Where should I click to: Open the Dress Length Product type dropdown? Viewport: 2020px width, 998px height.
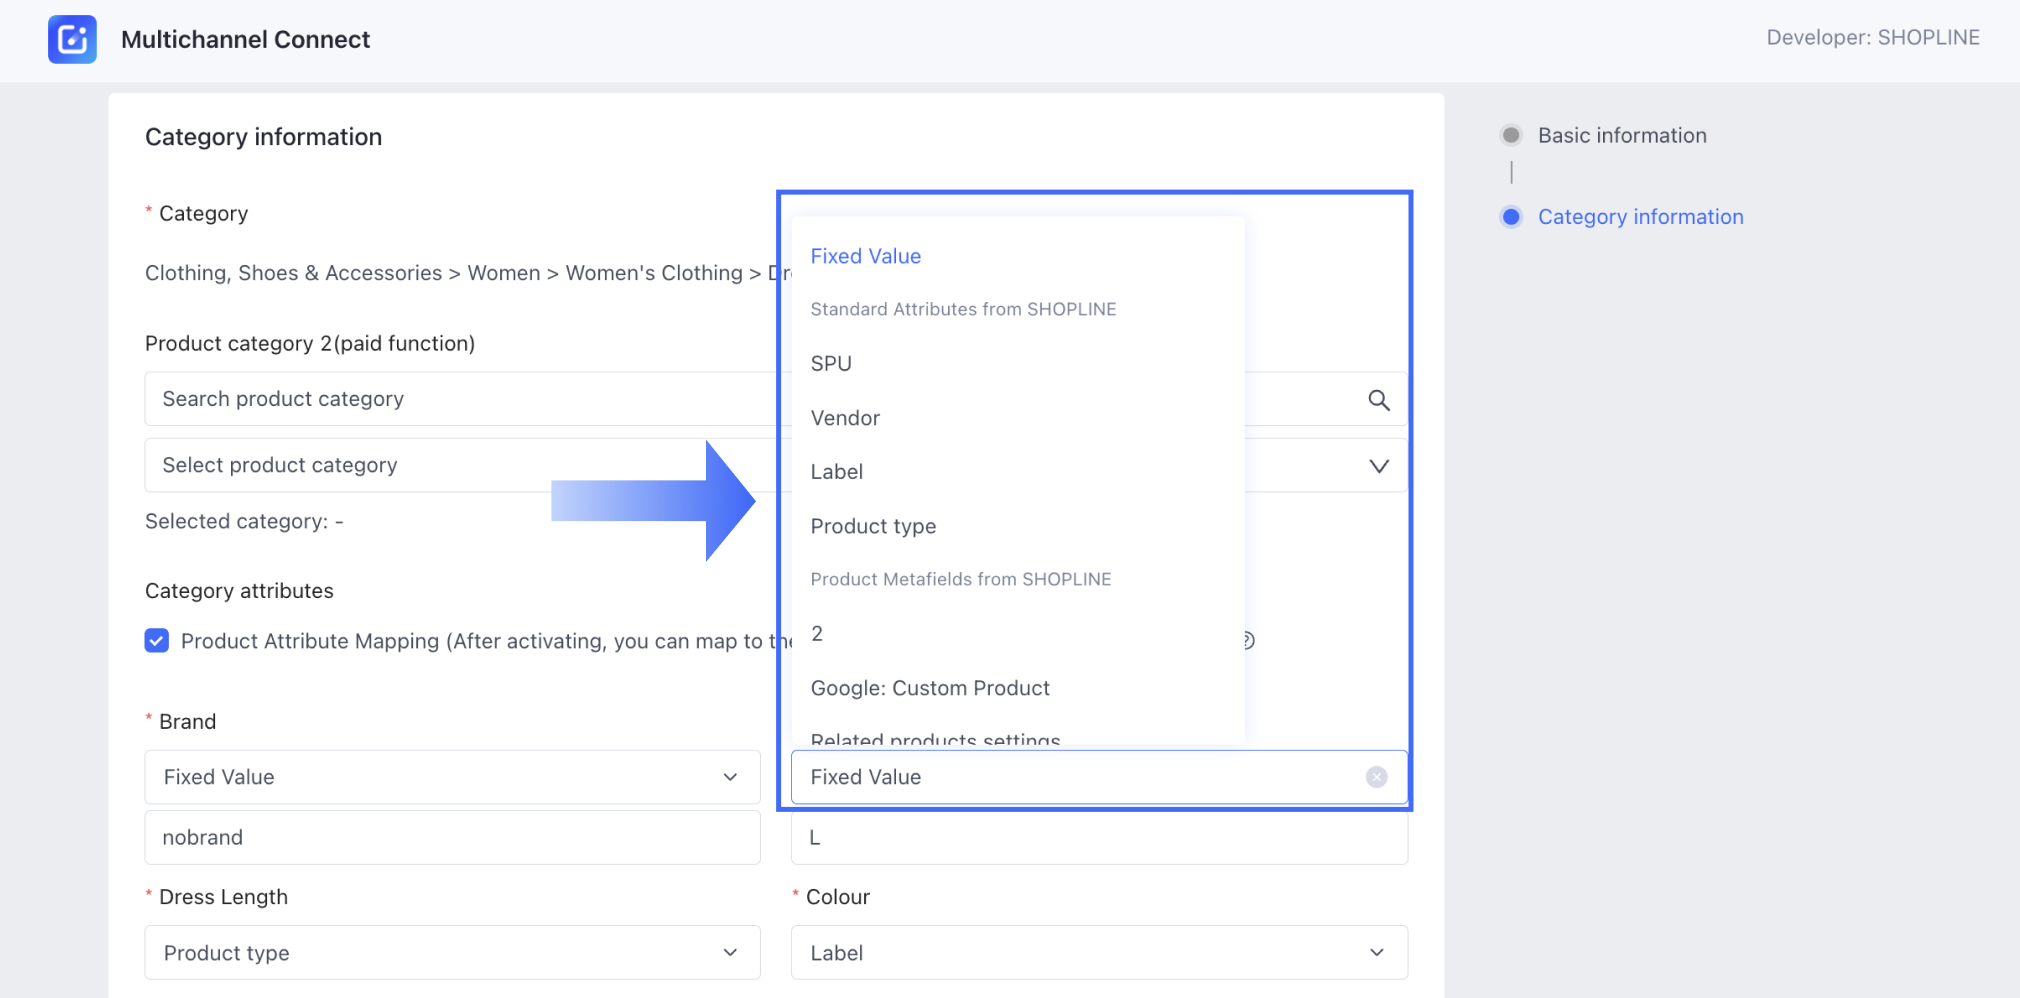pyautogui.click(x=452, y=953)
